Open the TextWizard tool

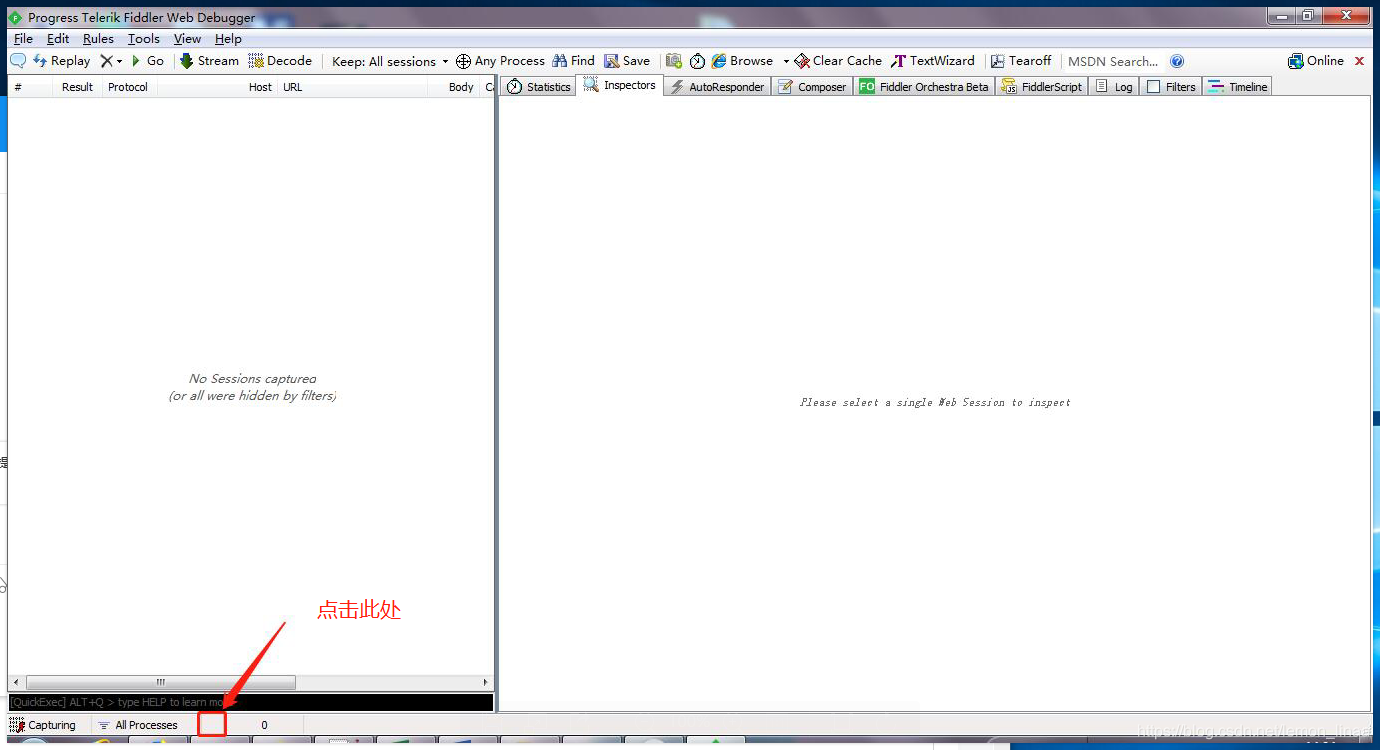click(x=932, y=61)
